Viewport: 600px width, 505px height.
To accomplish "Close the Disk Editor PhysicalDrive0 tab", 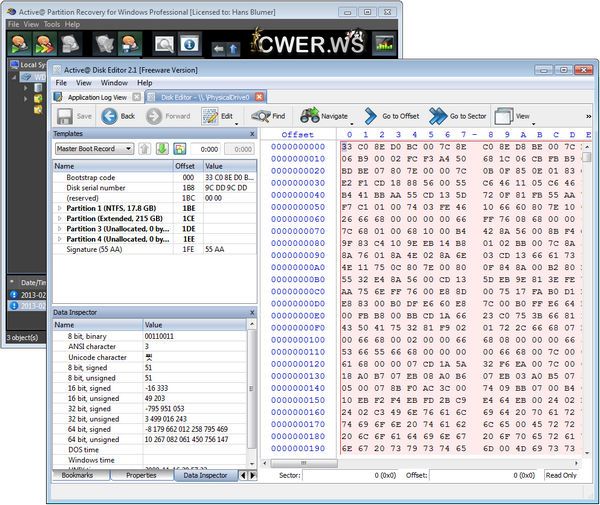I will [x=259, y=97].
